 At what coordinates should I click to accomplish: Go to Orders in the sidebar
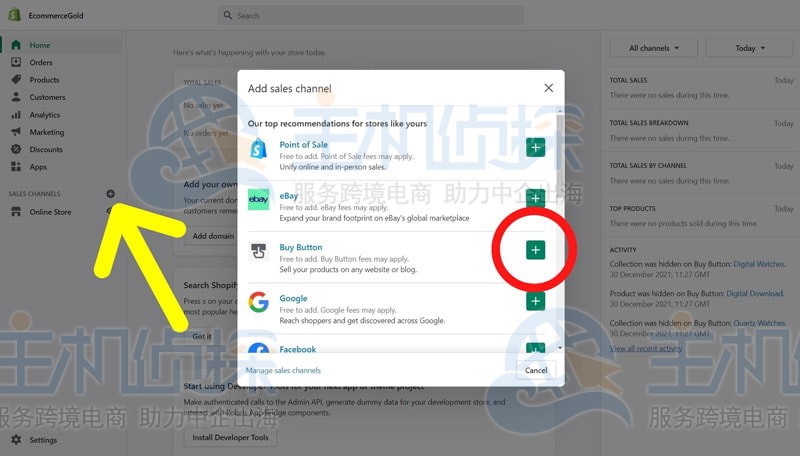(41, 62)
